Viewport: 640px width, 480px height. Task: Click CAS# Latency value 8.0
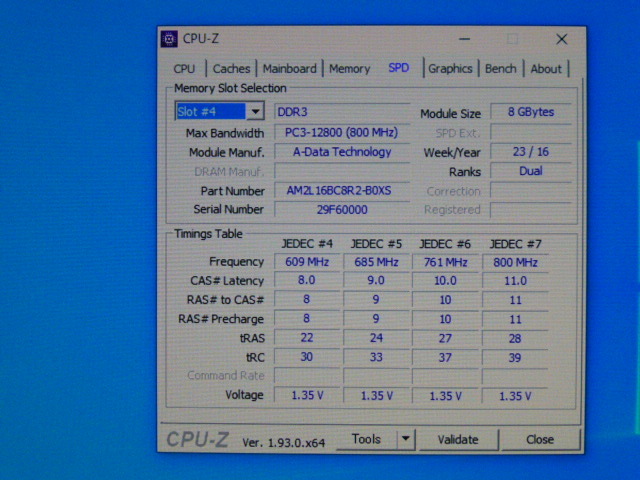(307, 280)
